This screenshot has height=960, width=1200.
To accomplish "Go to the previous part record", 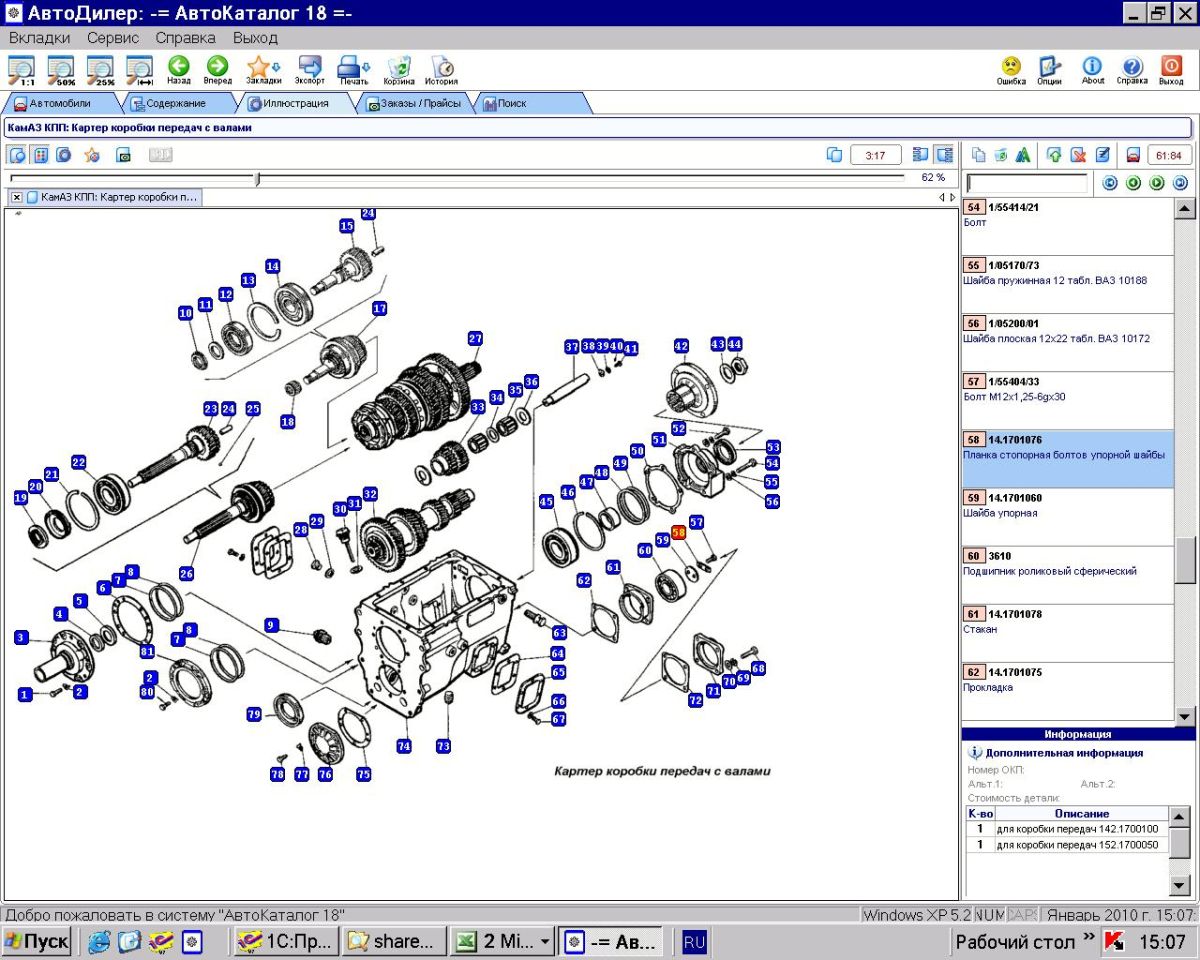I will click(1133, 183).
